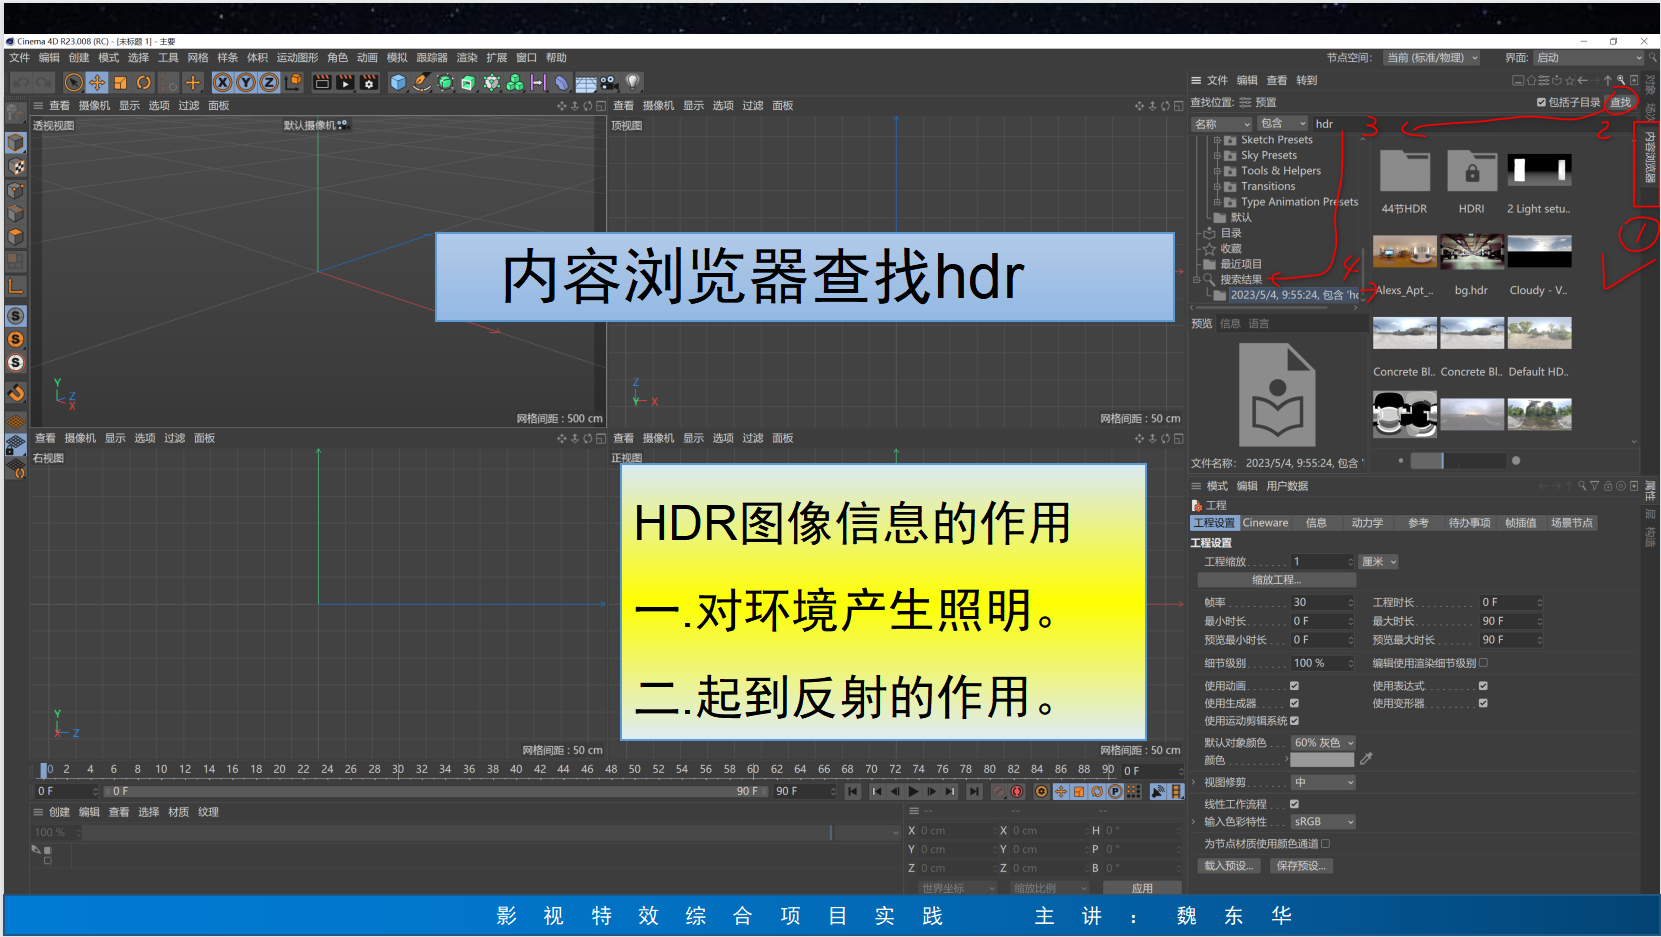
Task: Toggle 使用变形器 checkbox
Action: (x=1483, y=703)
